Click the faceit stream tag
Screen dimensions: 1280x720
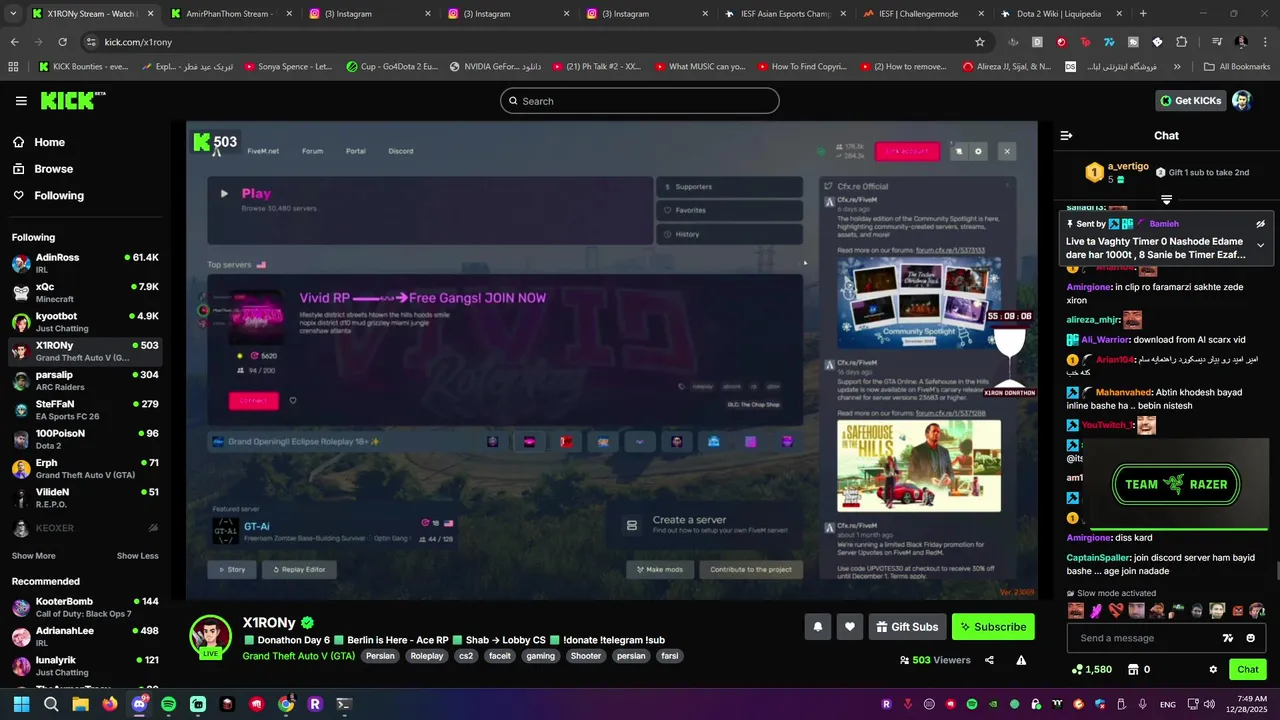tap(500, 656)
